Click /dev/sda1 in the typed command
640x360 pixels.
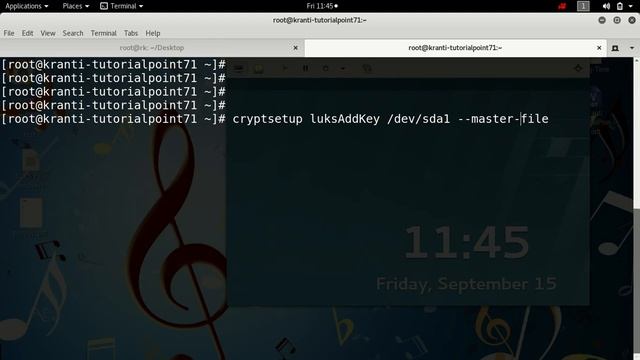[418, 119]
